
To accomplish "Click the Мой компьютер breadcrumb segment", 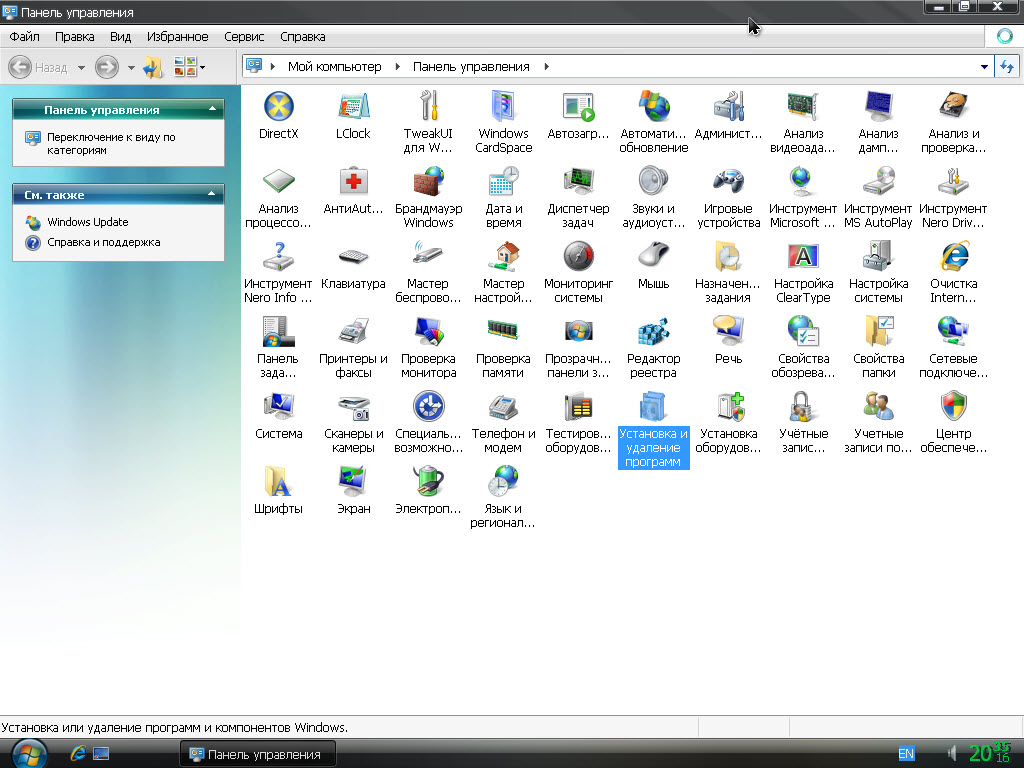I will tap(334, 67).
